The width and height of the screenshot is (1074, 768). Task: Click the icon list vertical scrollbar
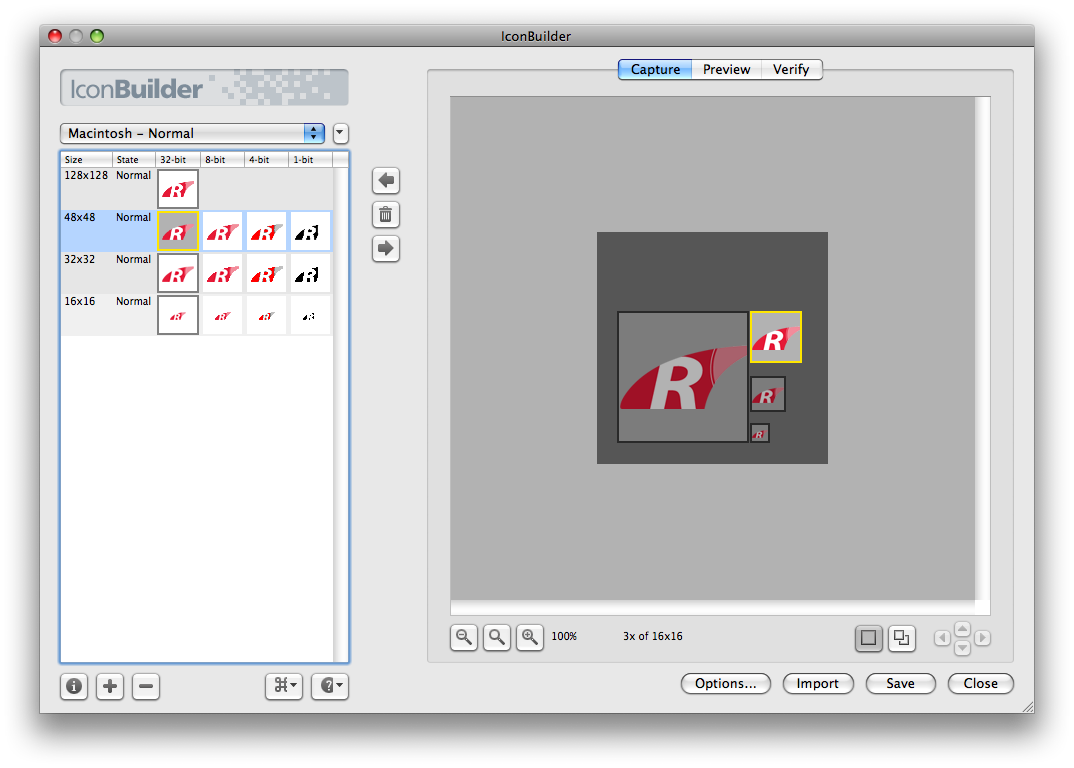pos(341,414)
